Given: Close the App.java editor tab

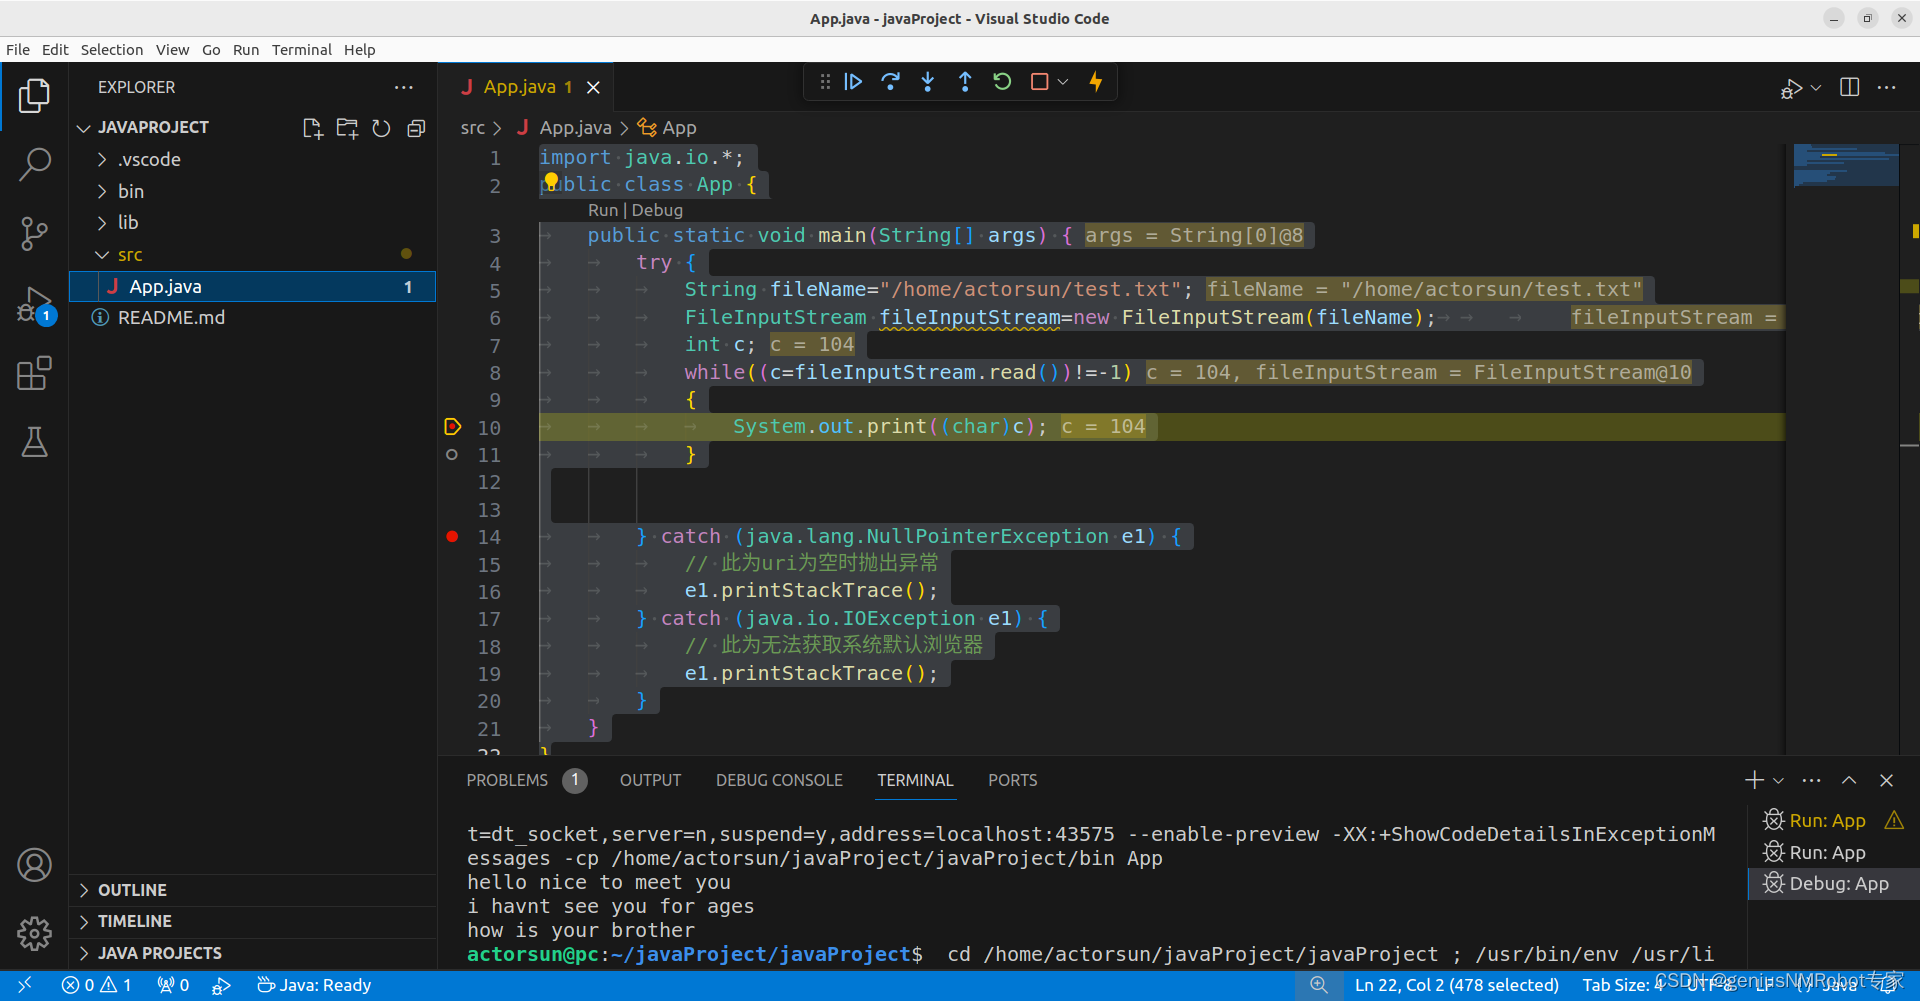Looking at the screenshot, I should coord(594,88).
